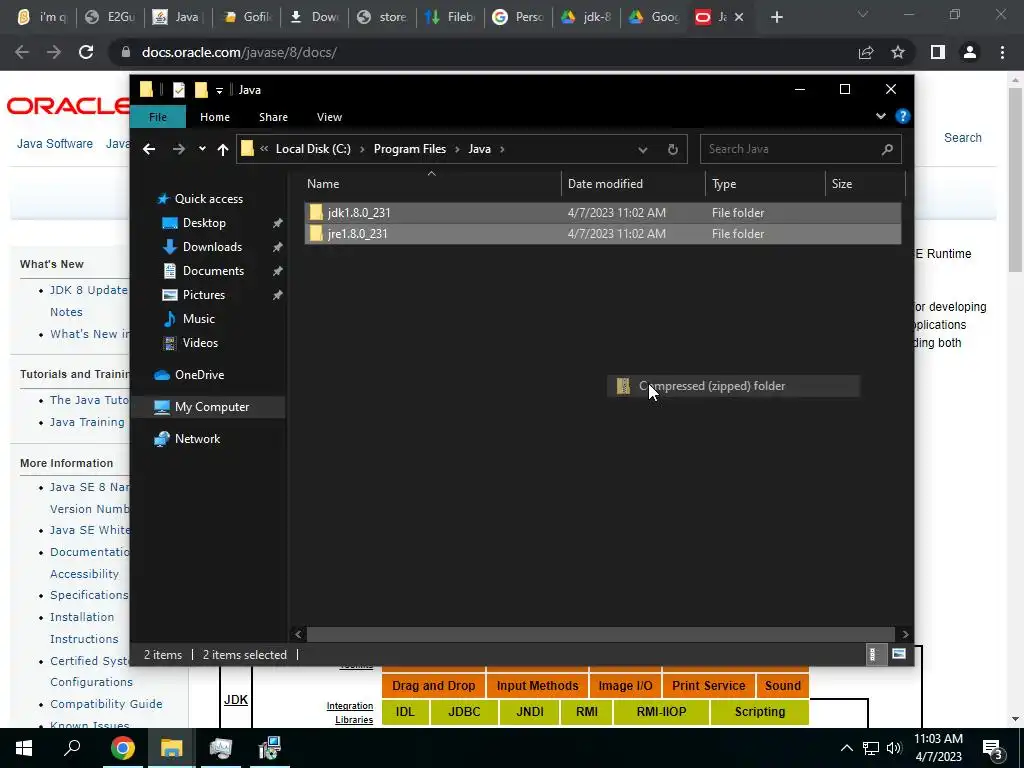Open the Customize Quick Access Toolbar dropdown

pyautogui.click(x=219, y=91)
